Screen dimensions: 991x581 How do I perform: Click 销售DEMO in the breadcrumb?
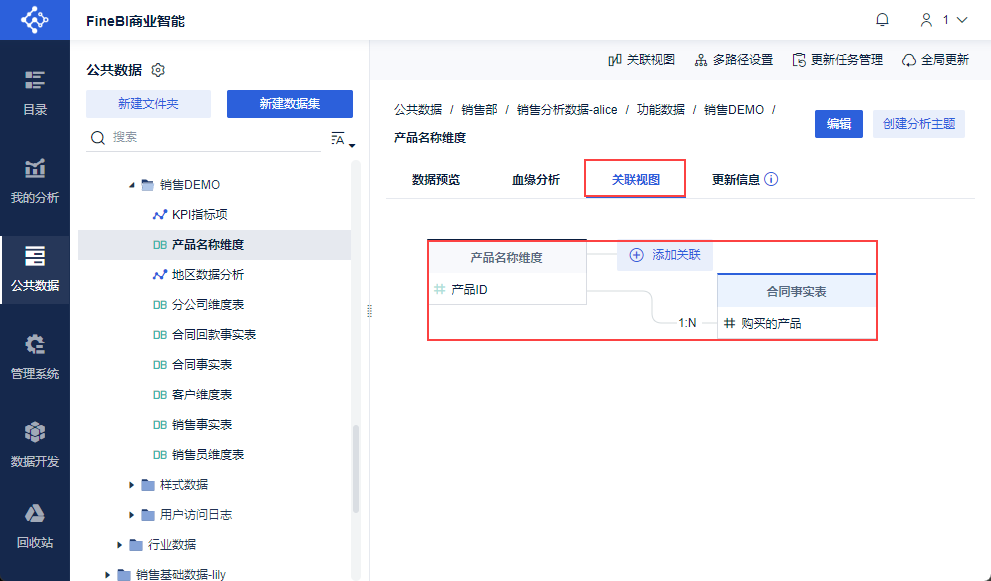pyautogui.click(x=734, y=110)
